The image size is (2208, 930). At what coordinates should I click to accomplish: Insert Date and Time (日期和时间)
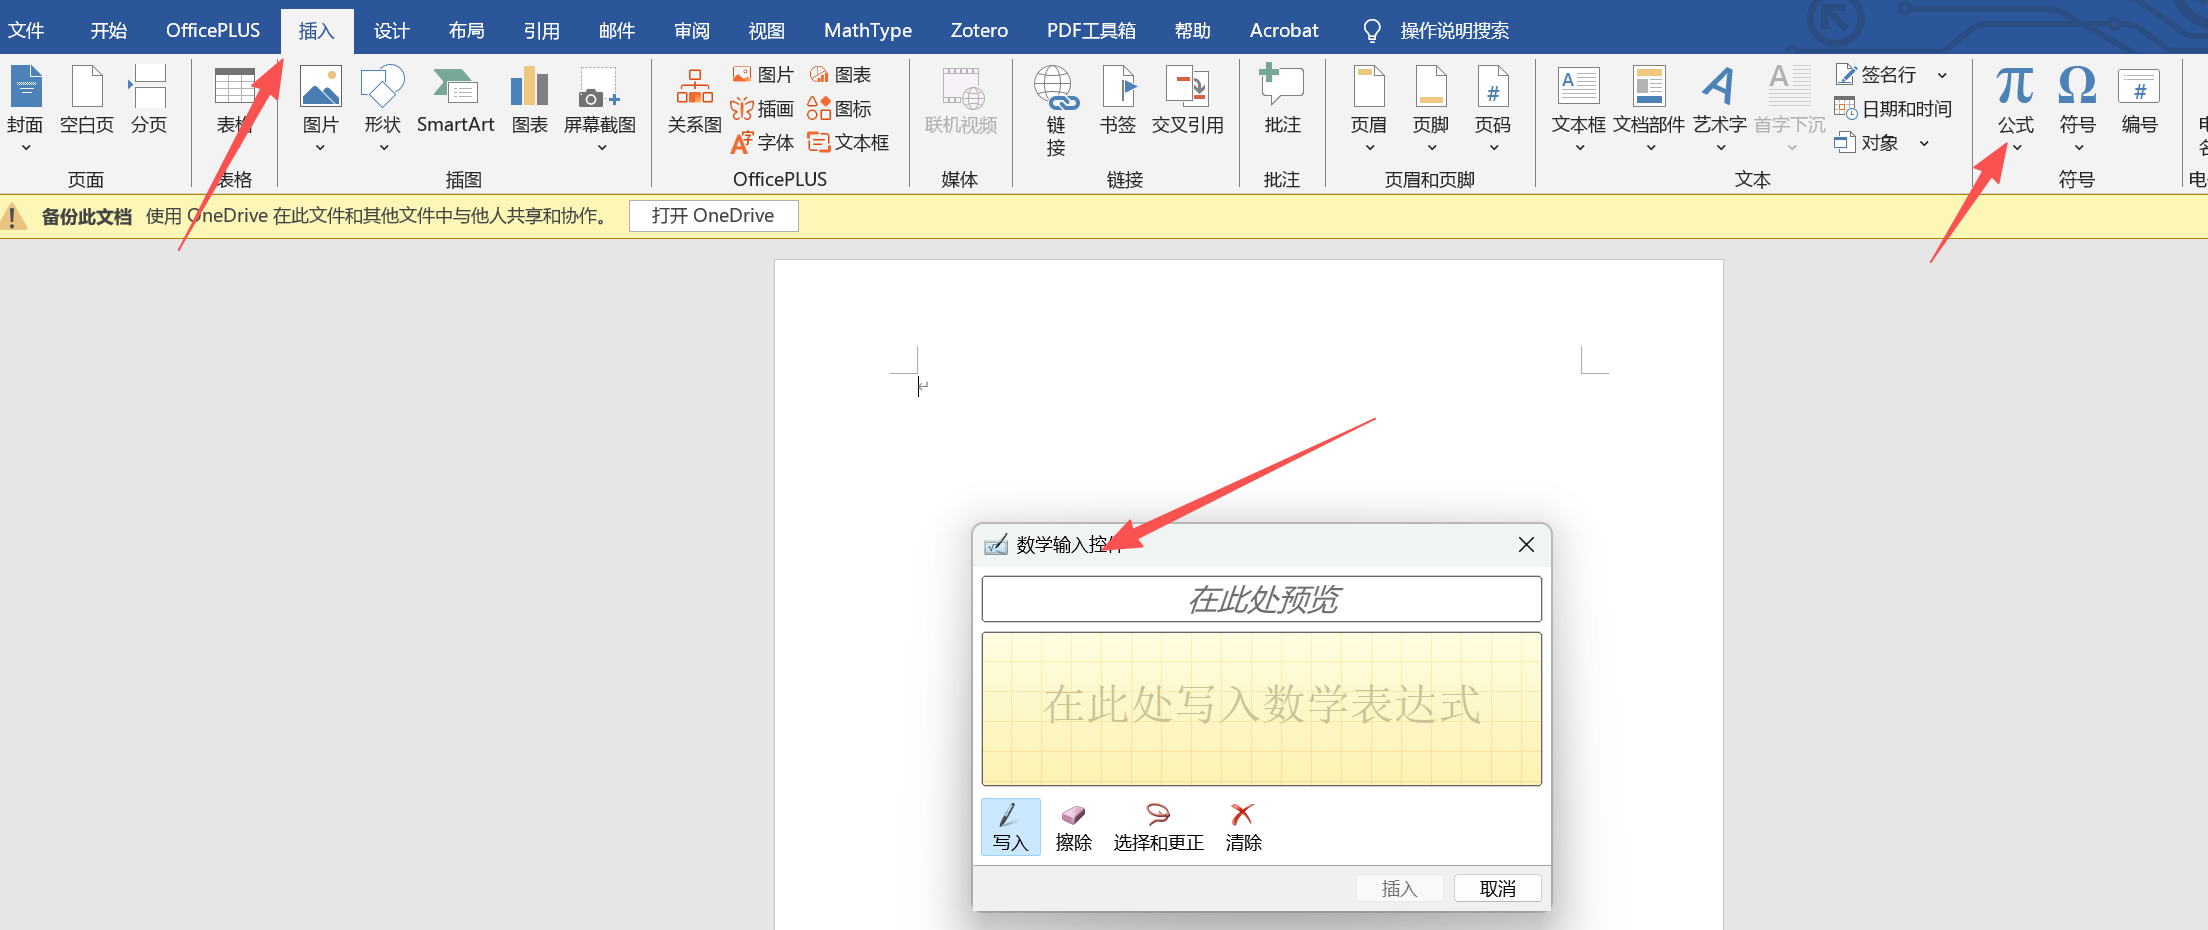tap(1893, 108)
